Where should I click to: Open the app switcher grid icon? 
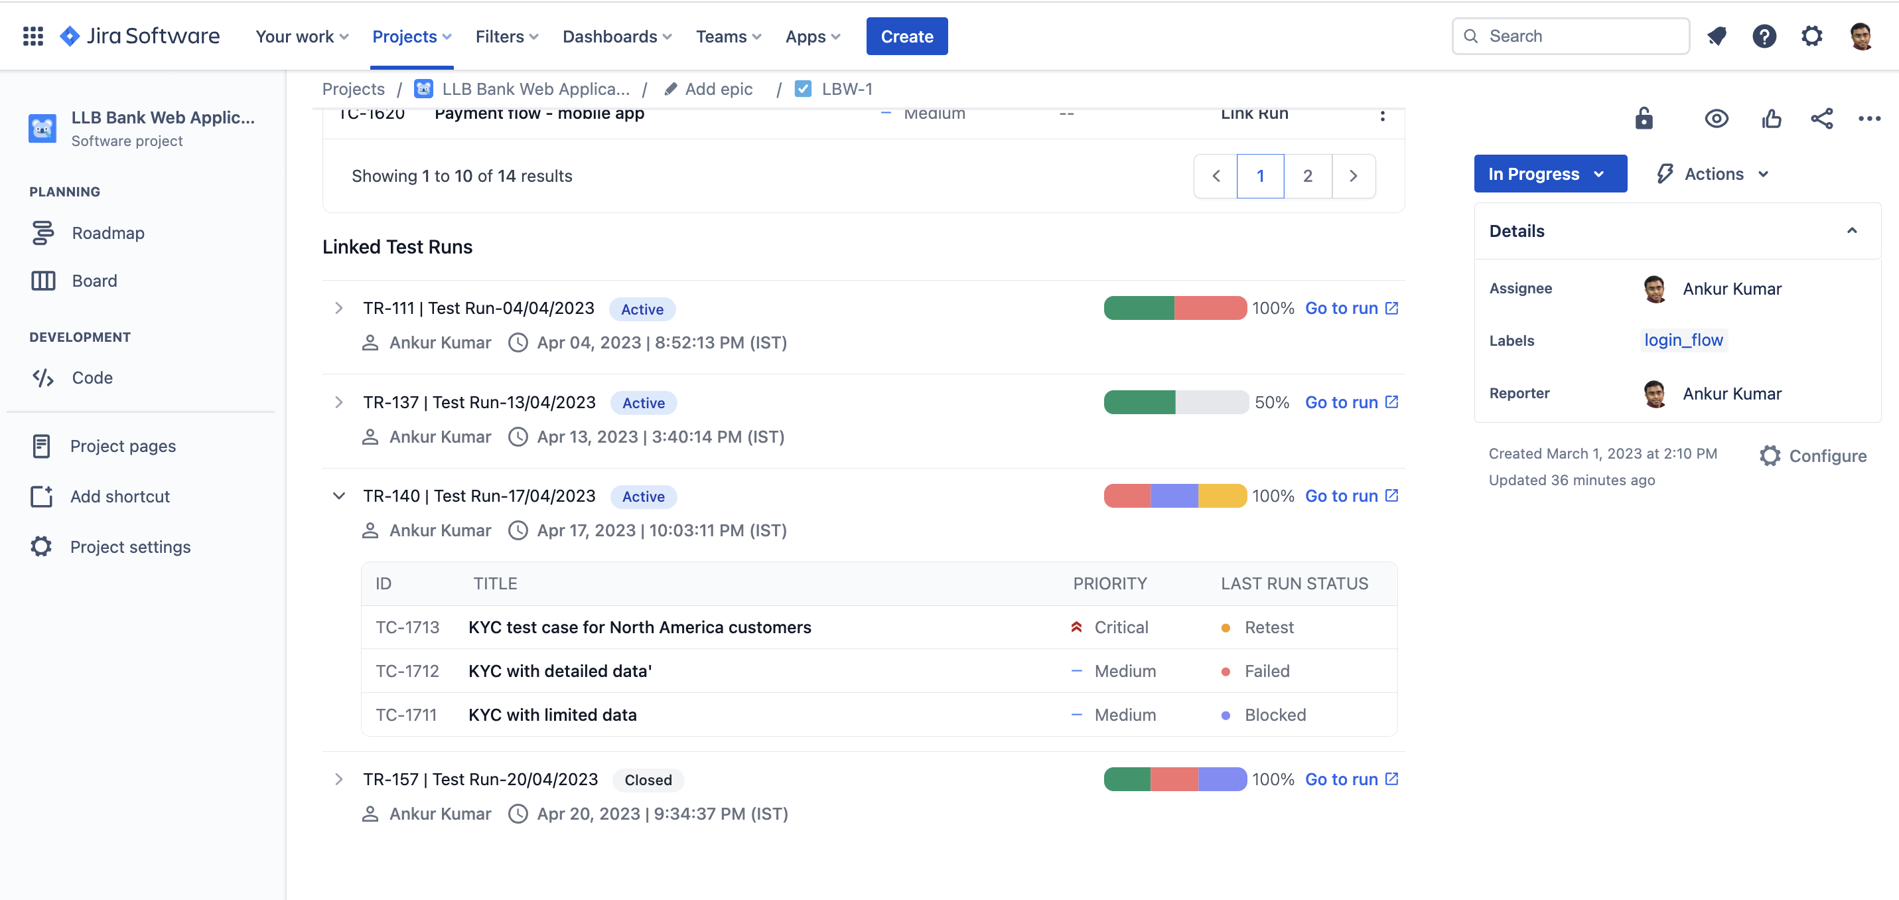pos(33,36)
